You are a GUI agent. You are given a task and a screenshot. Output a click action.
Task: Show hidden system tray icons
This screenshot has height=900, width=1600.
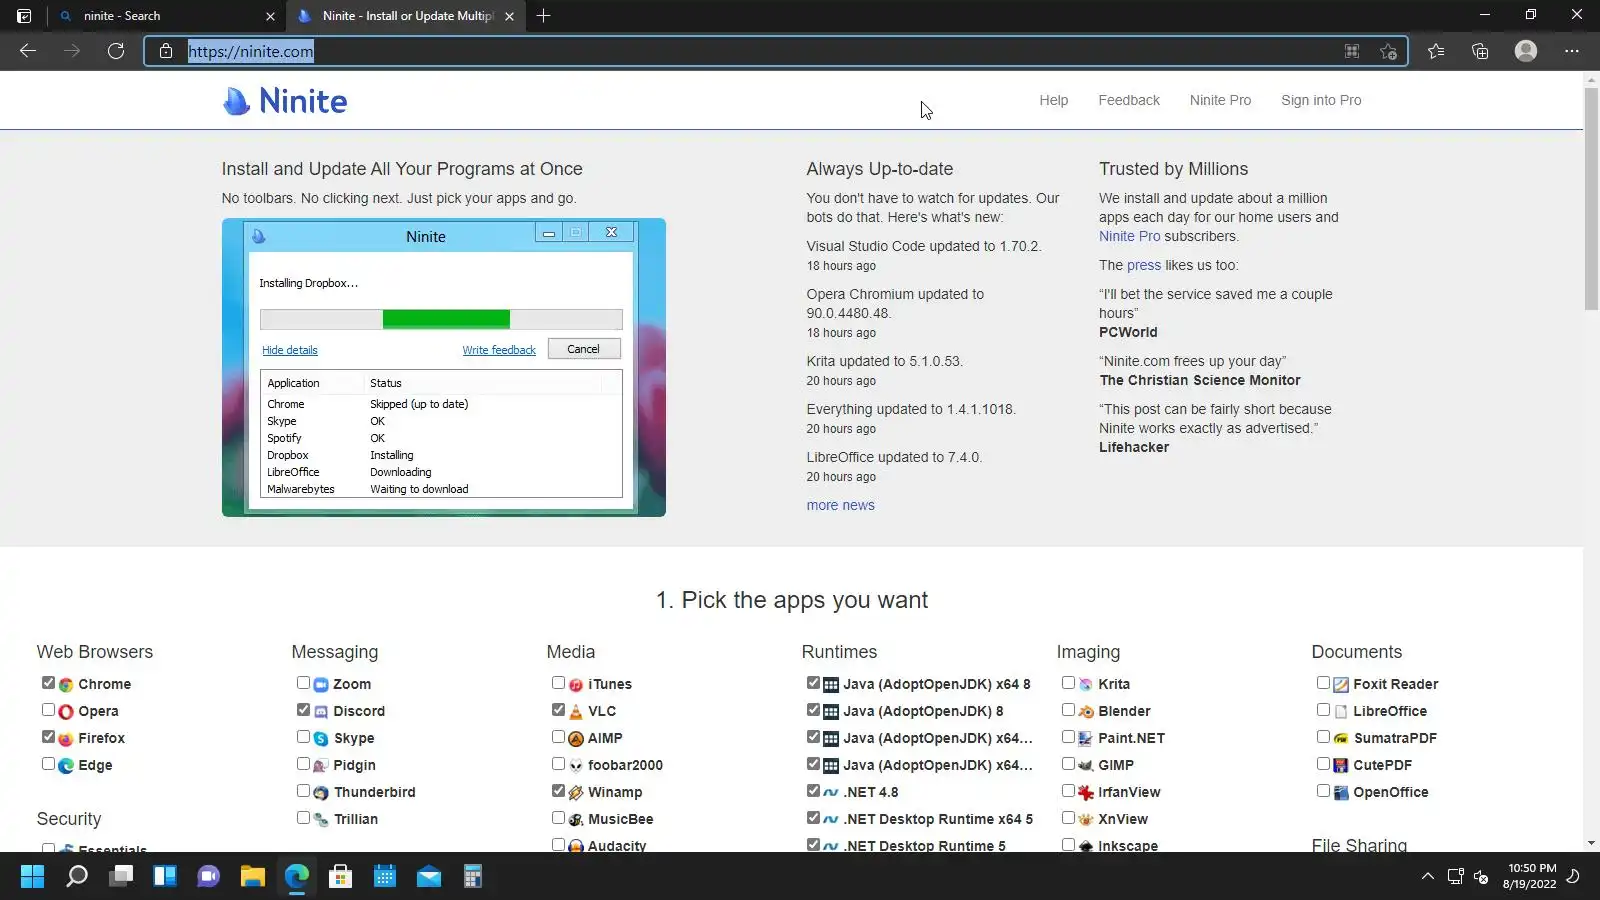click(x=1428, y=877)
